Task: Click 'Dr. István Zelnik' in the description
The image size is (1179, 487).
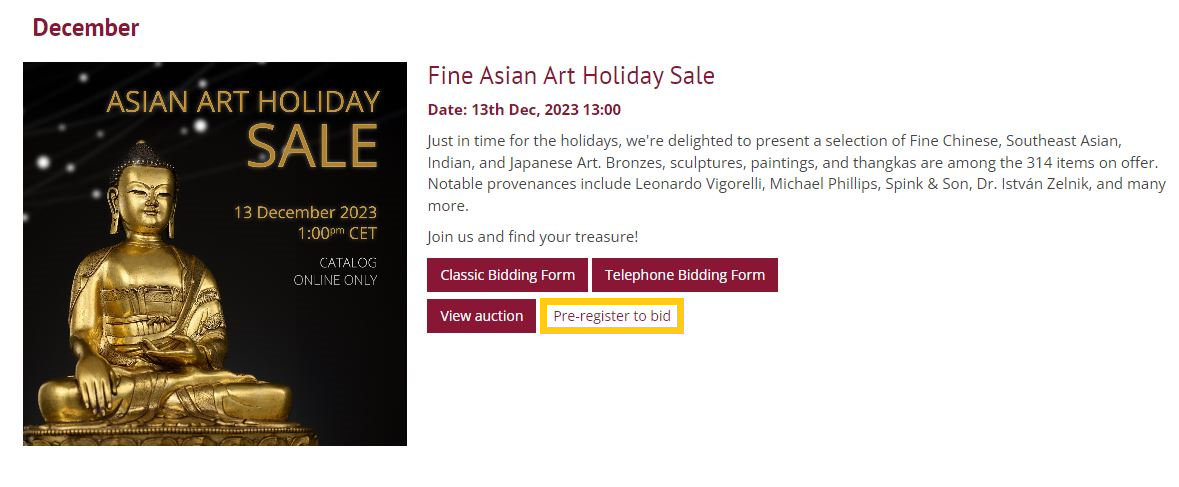Action: click(x=1031, y=184)
